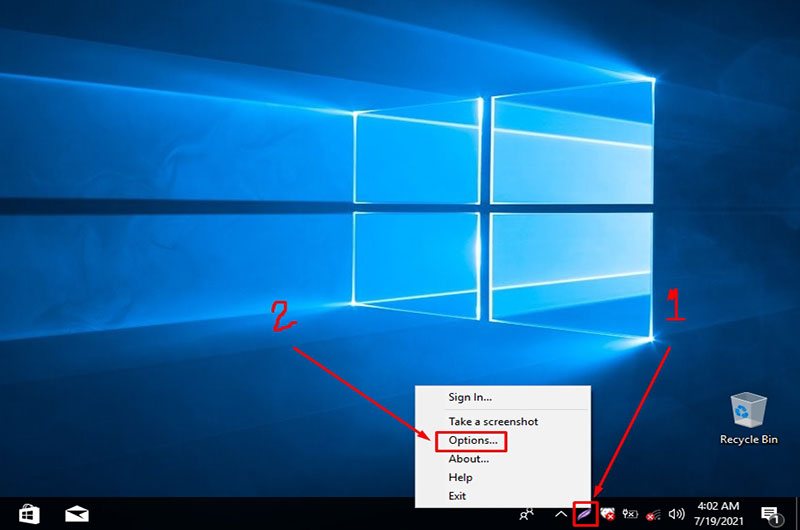The height and width of the screenshot is (530, 800).
Task: Choose About... in the context menu
Action: (503, 459)
